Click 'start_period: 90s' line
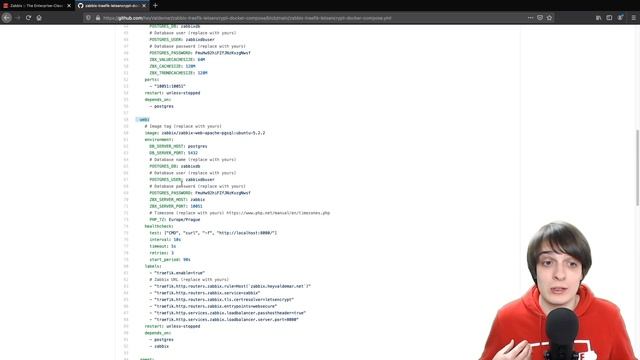This screenshot has height=360, width=640. [170, 260]
